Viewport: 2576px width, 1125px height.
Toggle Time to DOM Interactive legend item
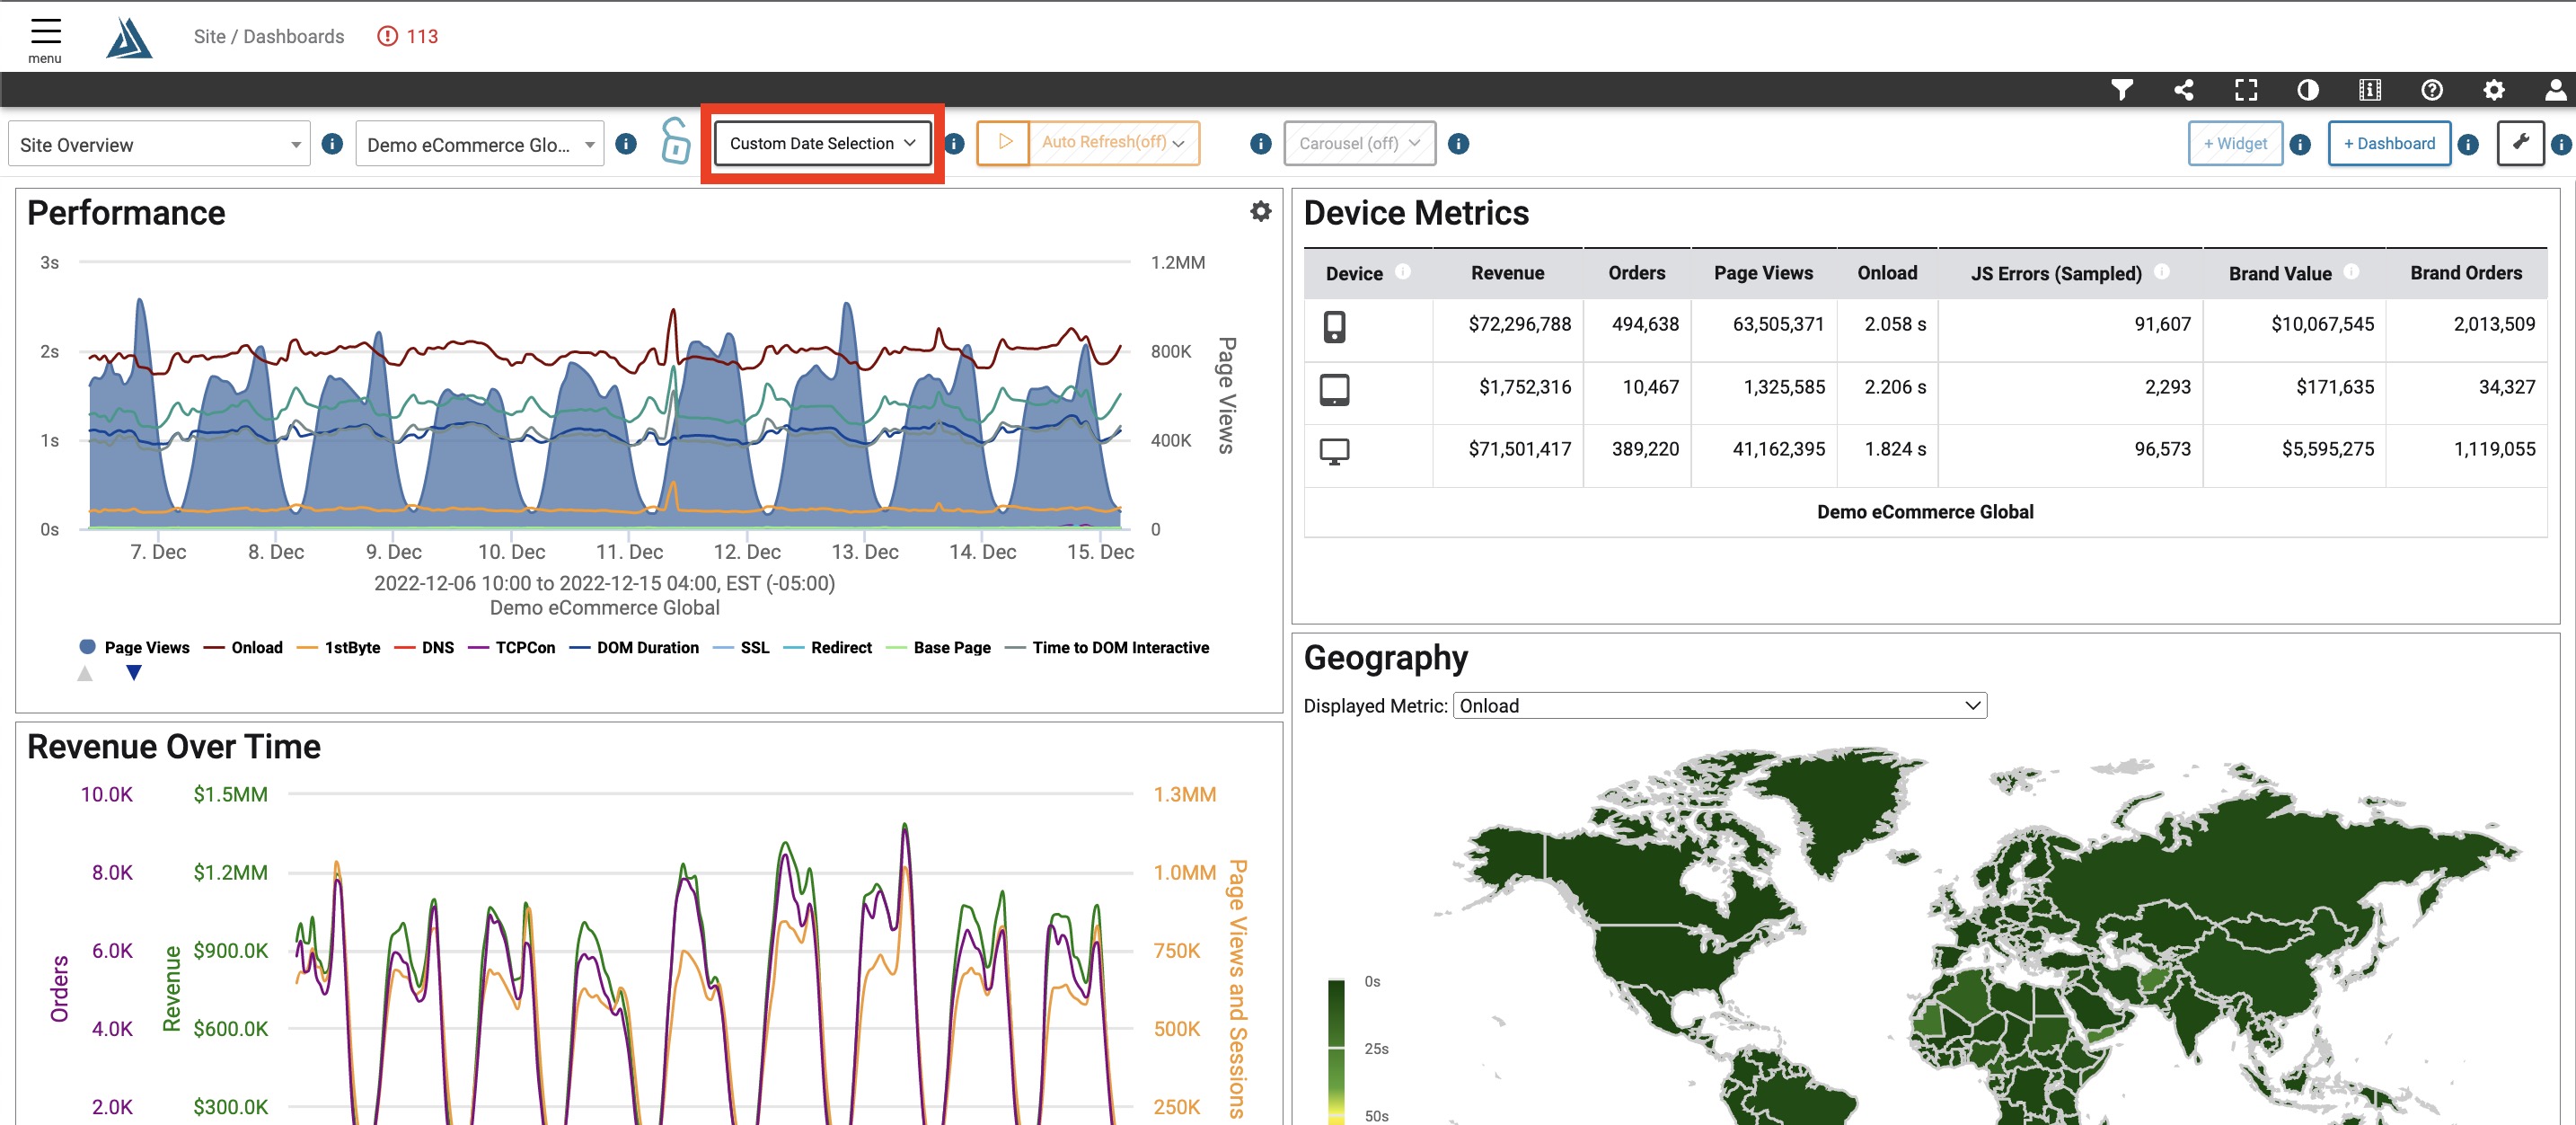click(x=1107, y=647)
